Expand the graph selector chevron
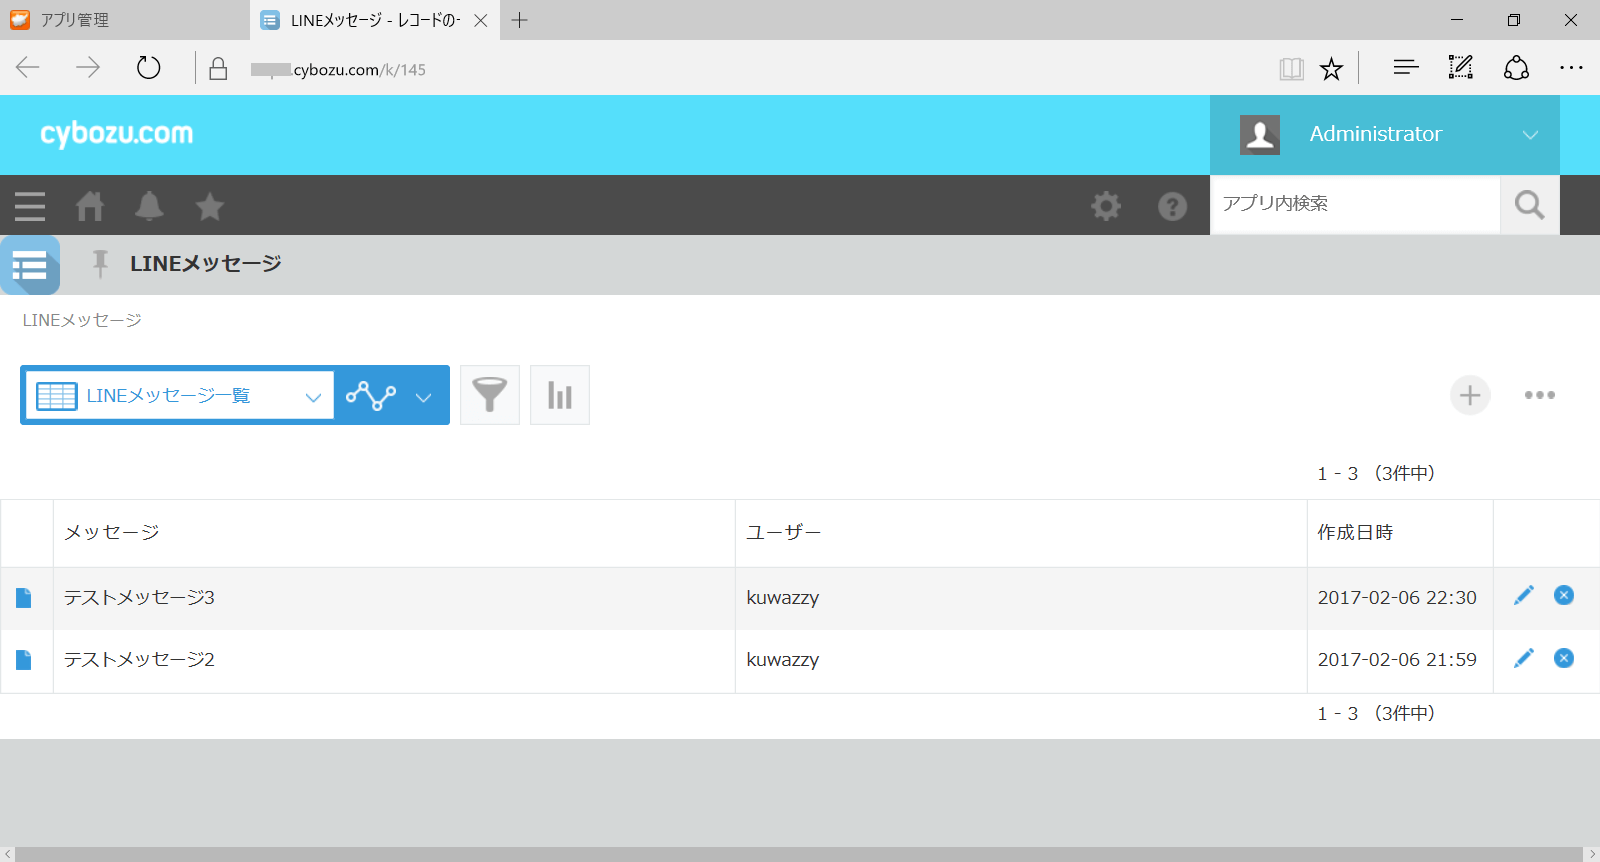The height and width of the screenshot is (862, 1600). (424, 397)
